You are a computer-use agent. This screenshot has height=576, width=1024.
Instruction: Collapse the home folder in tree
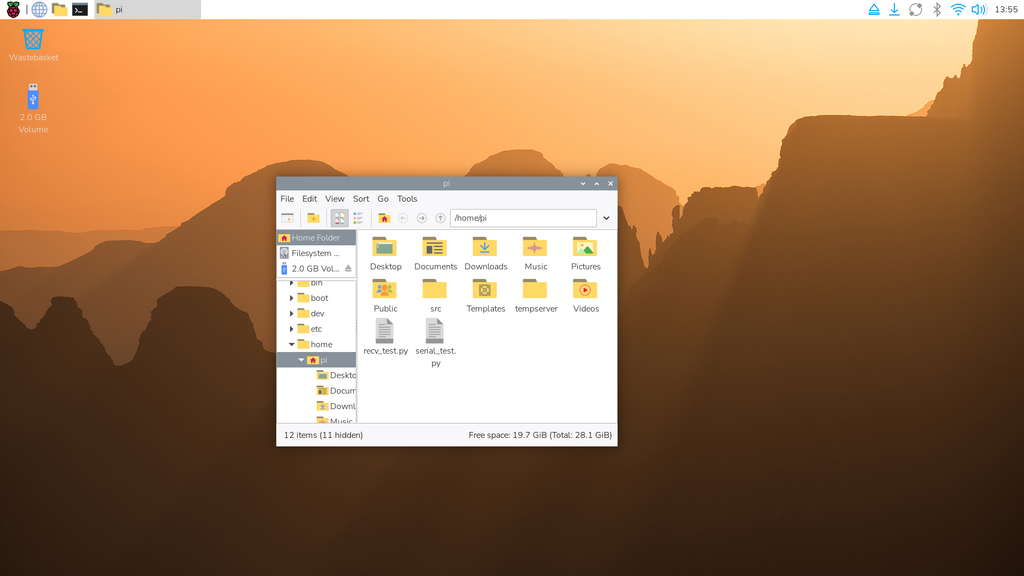click(291, 344)
